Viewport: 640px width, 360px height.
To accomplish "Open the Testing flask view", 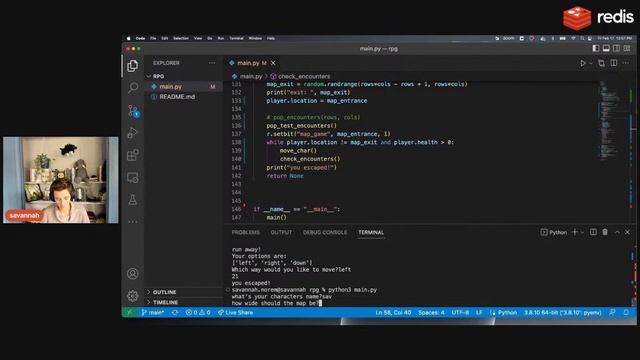I will click(x=133, y=200).
